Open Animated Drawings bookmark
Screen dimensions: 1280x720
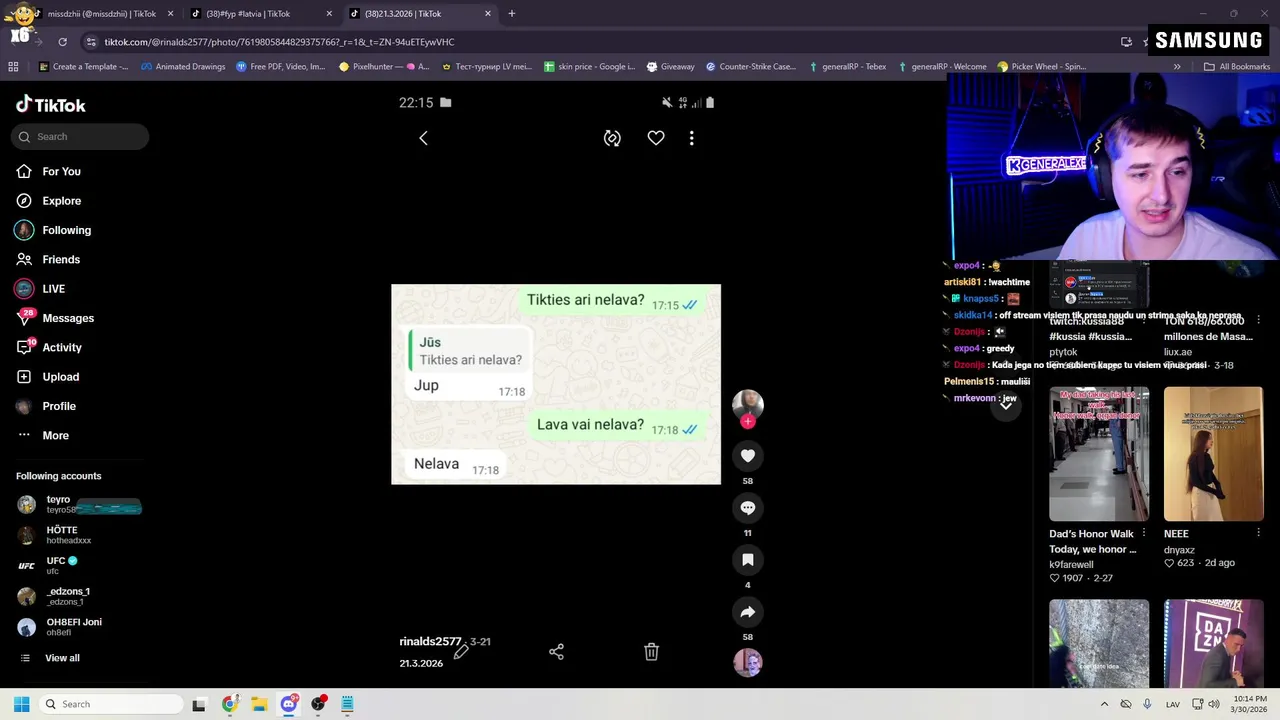point(183,67)
